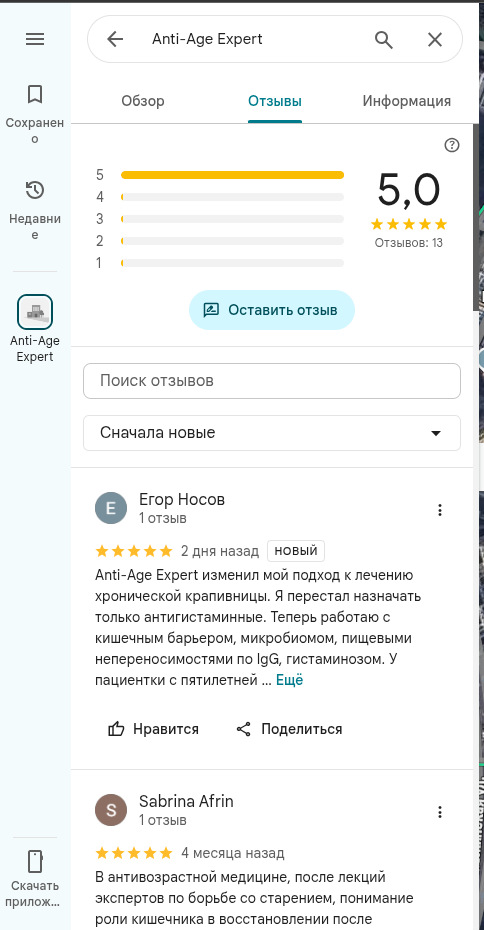Click the НОВЫЙ badge on first review
The width and height of the screenshot is (484, 930).
296,551
